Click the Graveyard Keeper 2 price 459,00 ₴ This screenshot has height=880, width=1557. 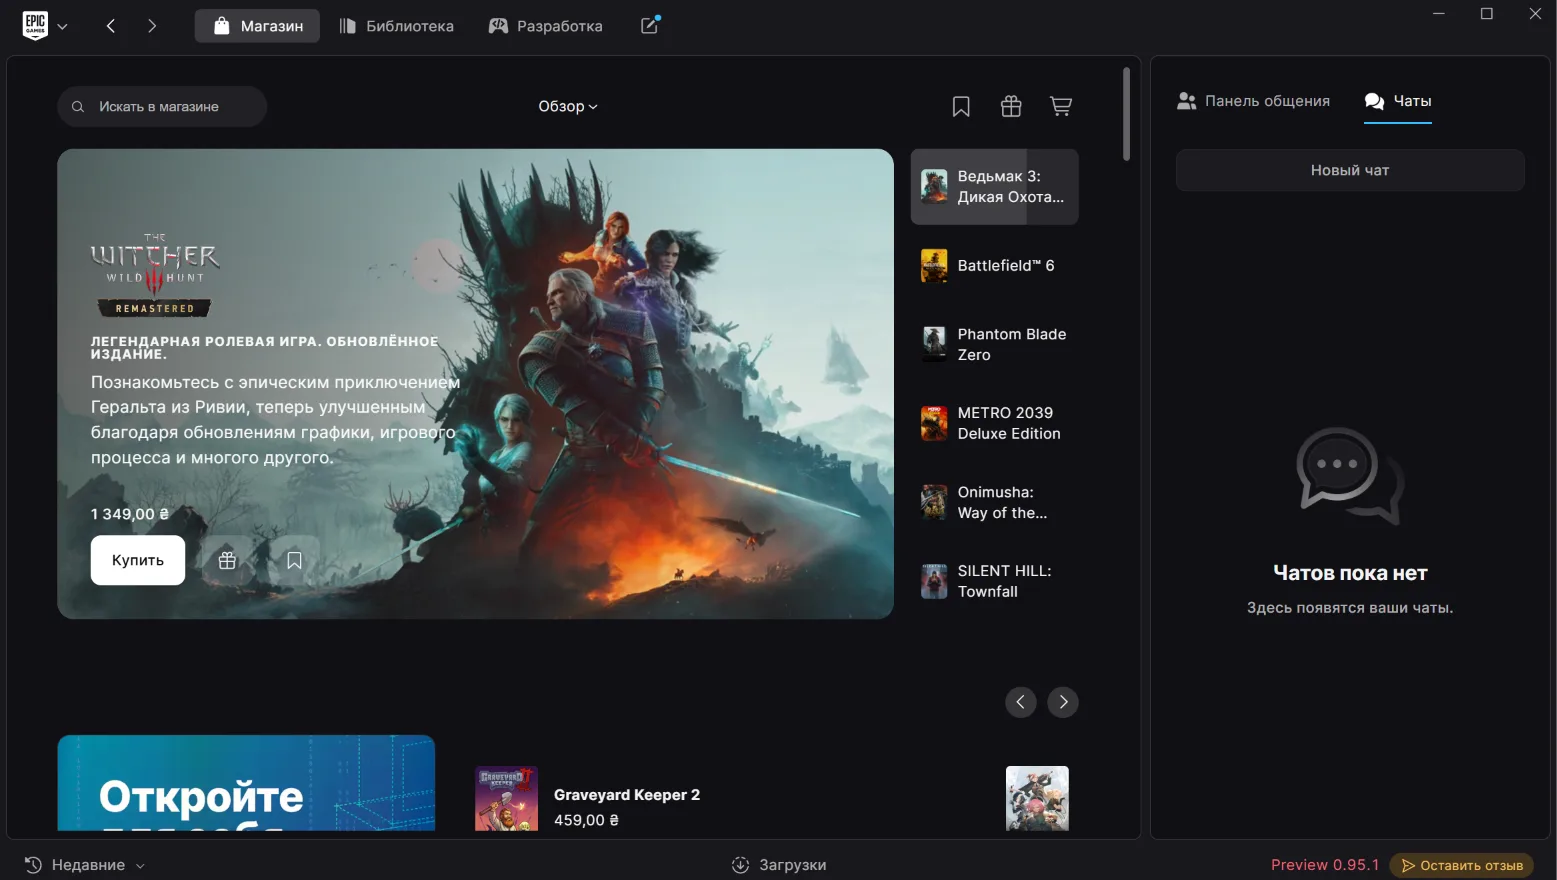coord(586,820)
